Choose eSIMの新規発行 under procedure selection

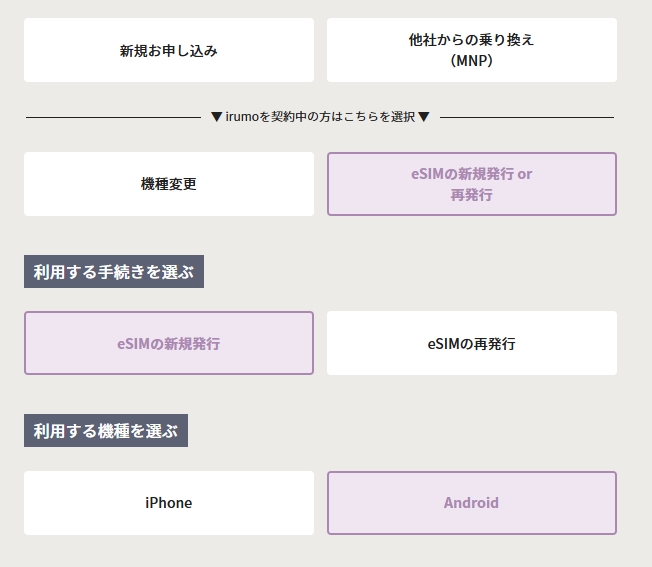coord(169,343)
